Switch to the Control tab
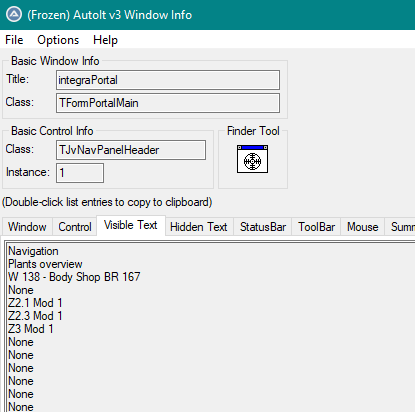Screen dimensions: 415x412 (75, 227)
